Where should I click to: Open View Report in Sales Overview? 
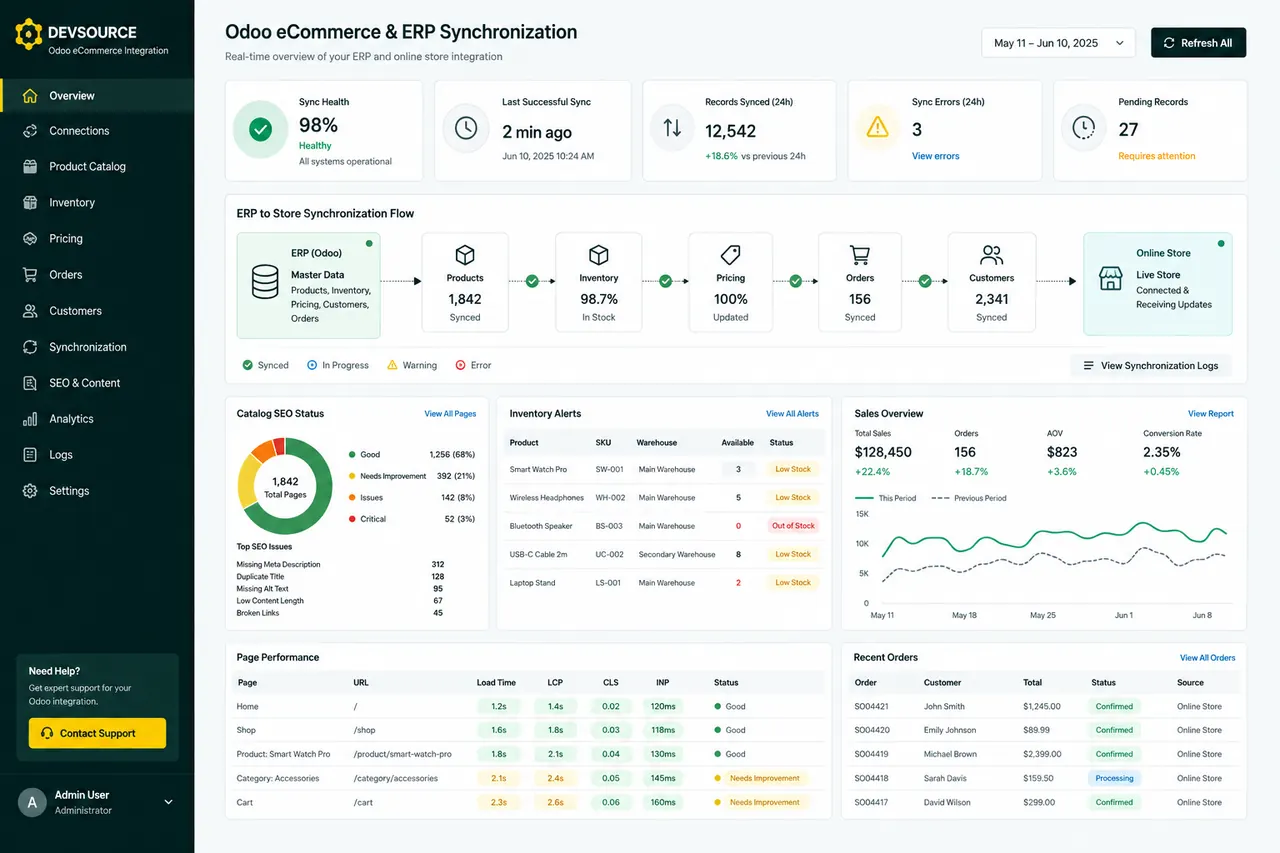(1211, 414)
